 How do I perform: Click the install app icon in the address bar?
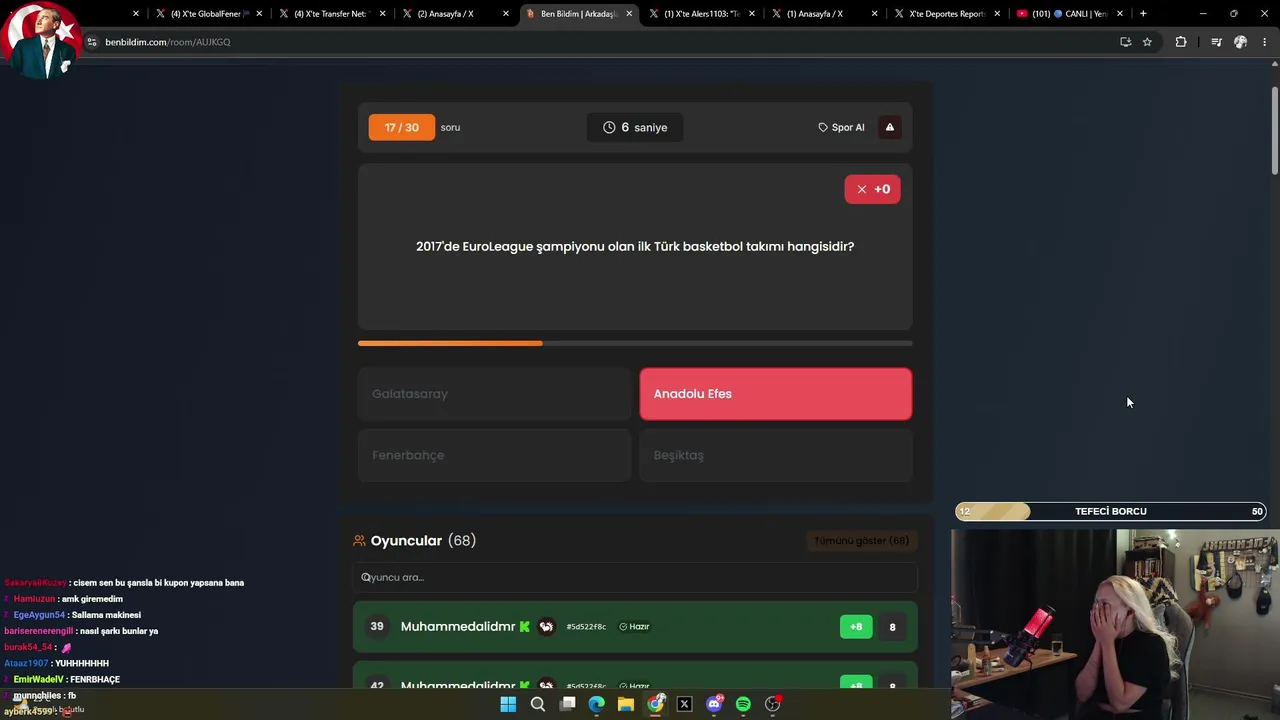[x=1126, y=42]
